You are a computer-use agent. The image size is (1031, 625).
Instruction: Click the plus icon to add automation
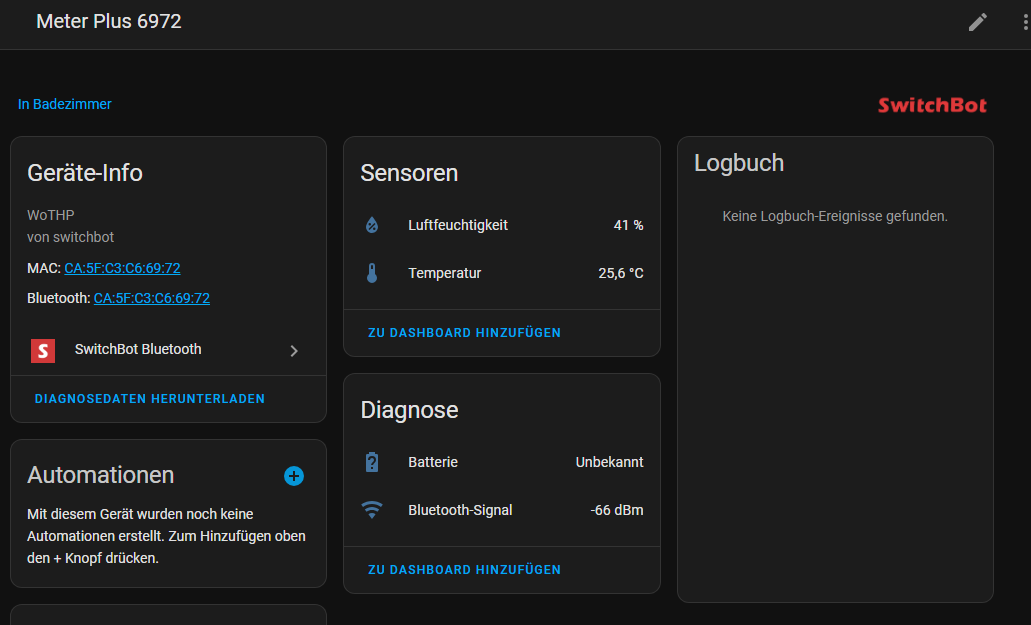click(294, 476)
